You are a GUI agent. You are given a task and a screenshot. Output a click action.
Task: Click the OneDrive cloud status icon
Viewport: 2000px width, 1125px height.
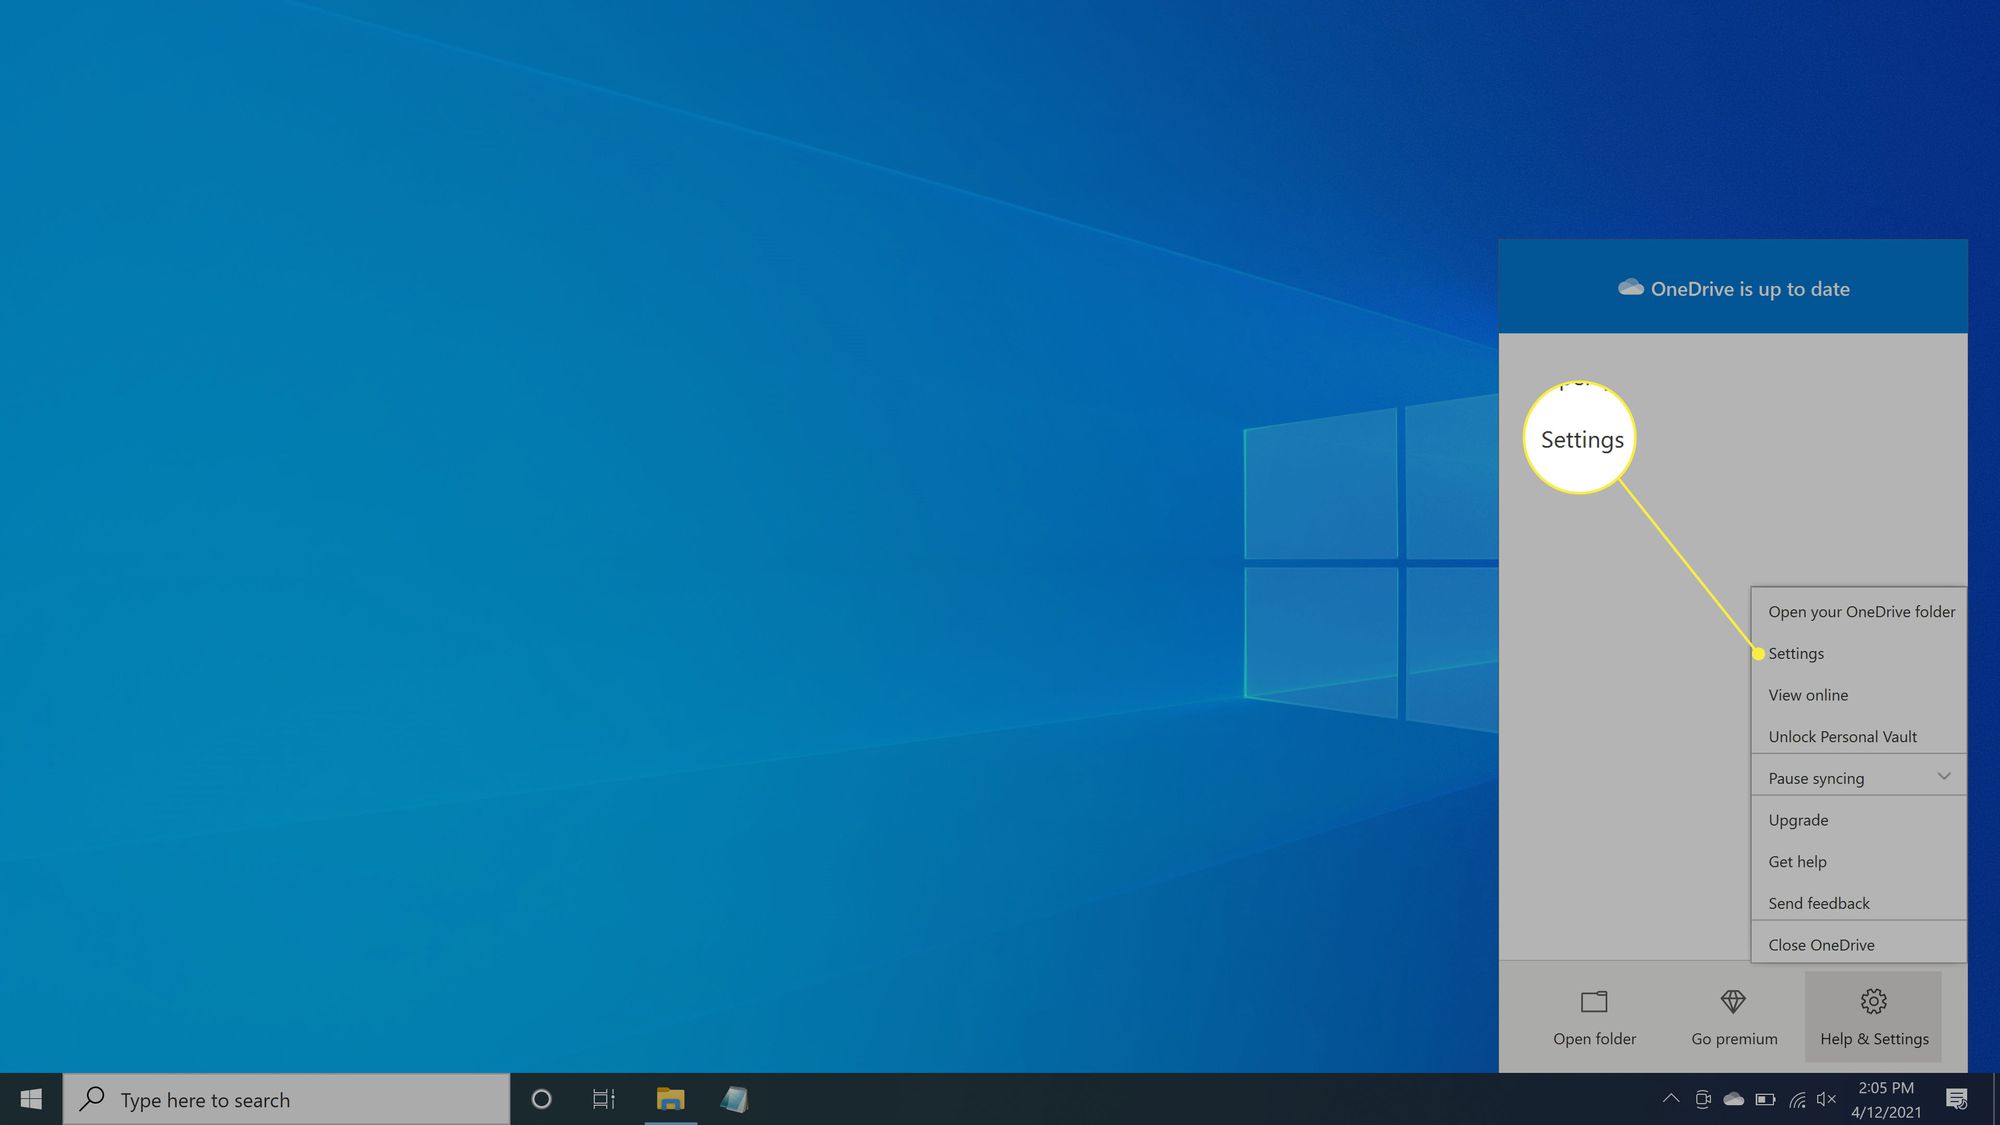coord(1732,1099)
